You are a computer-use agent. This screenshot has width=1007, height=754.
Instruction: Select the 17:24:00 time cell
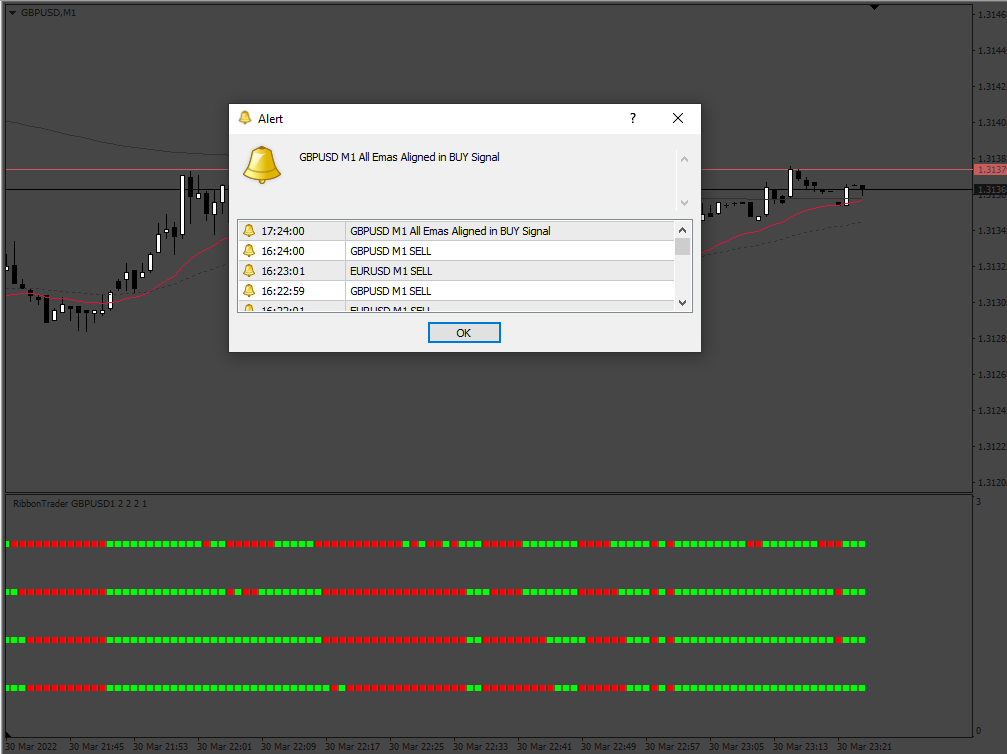[283, 231]
